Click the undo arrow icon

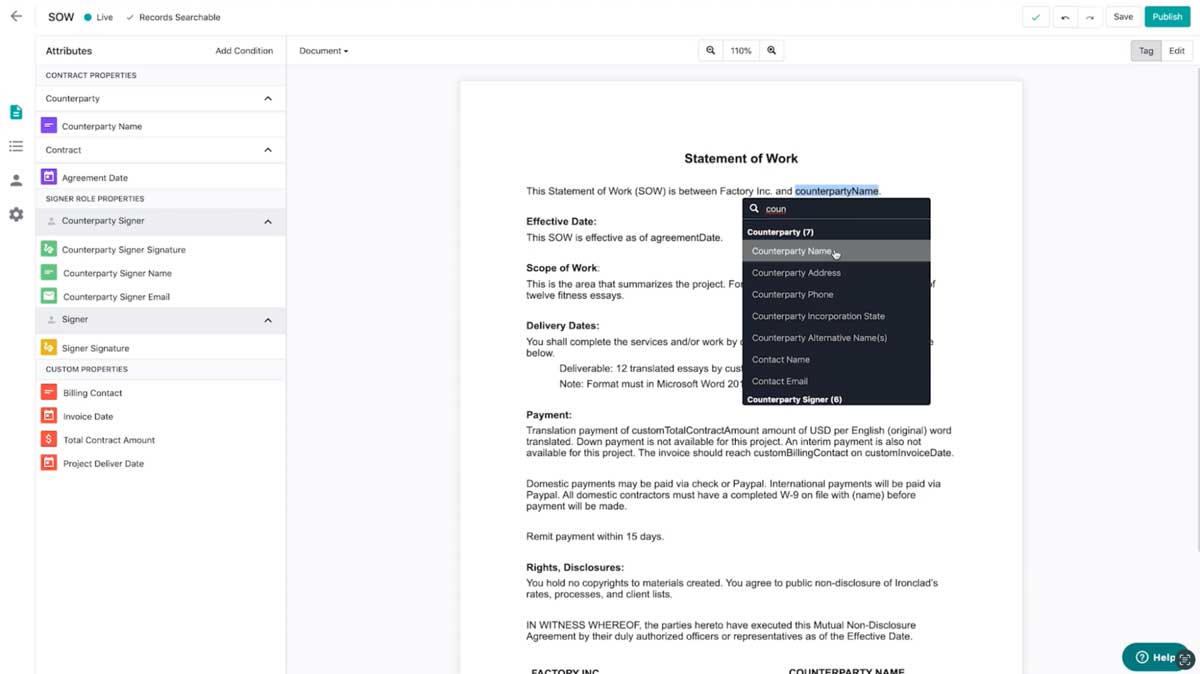(1065, 17)
